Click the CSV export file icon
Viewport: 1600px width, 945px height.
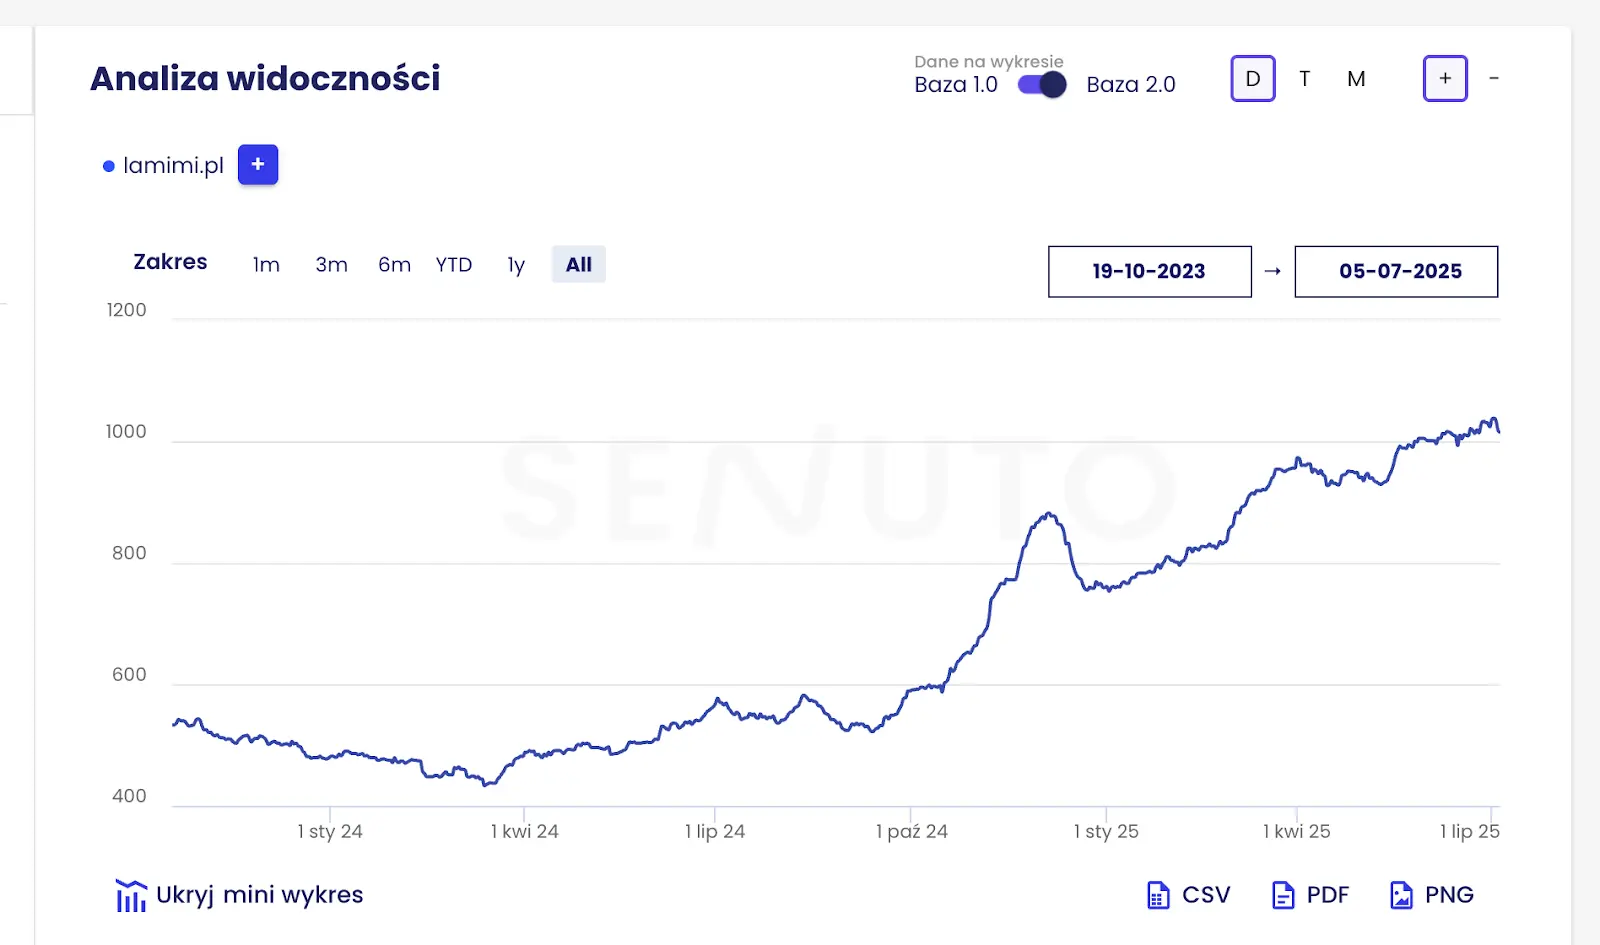point(1158,895)
